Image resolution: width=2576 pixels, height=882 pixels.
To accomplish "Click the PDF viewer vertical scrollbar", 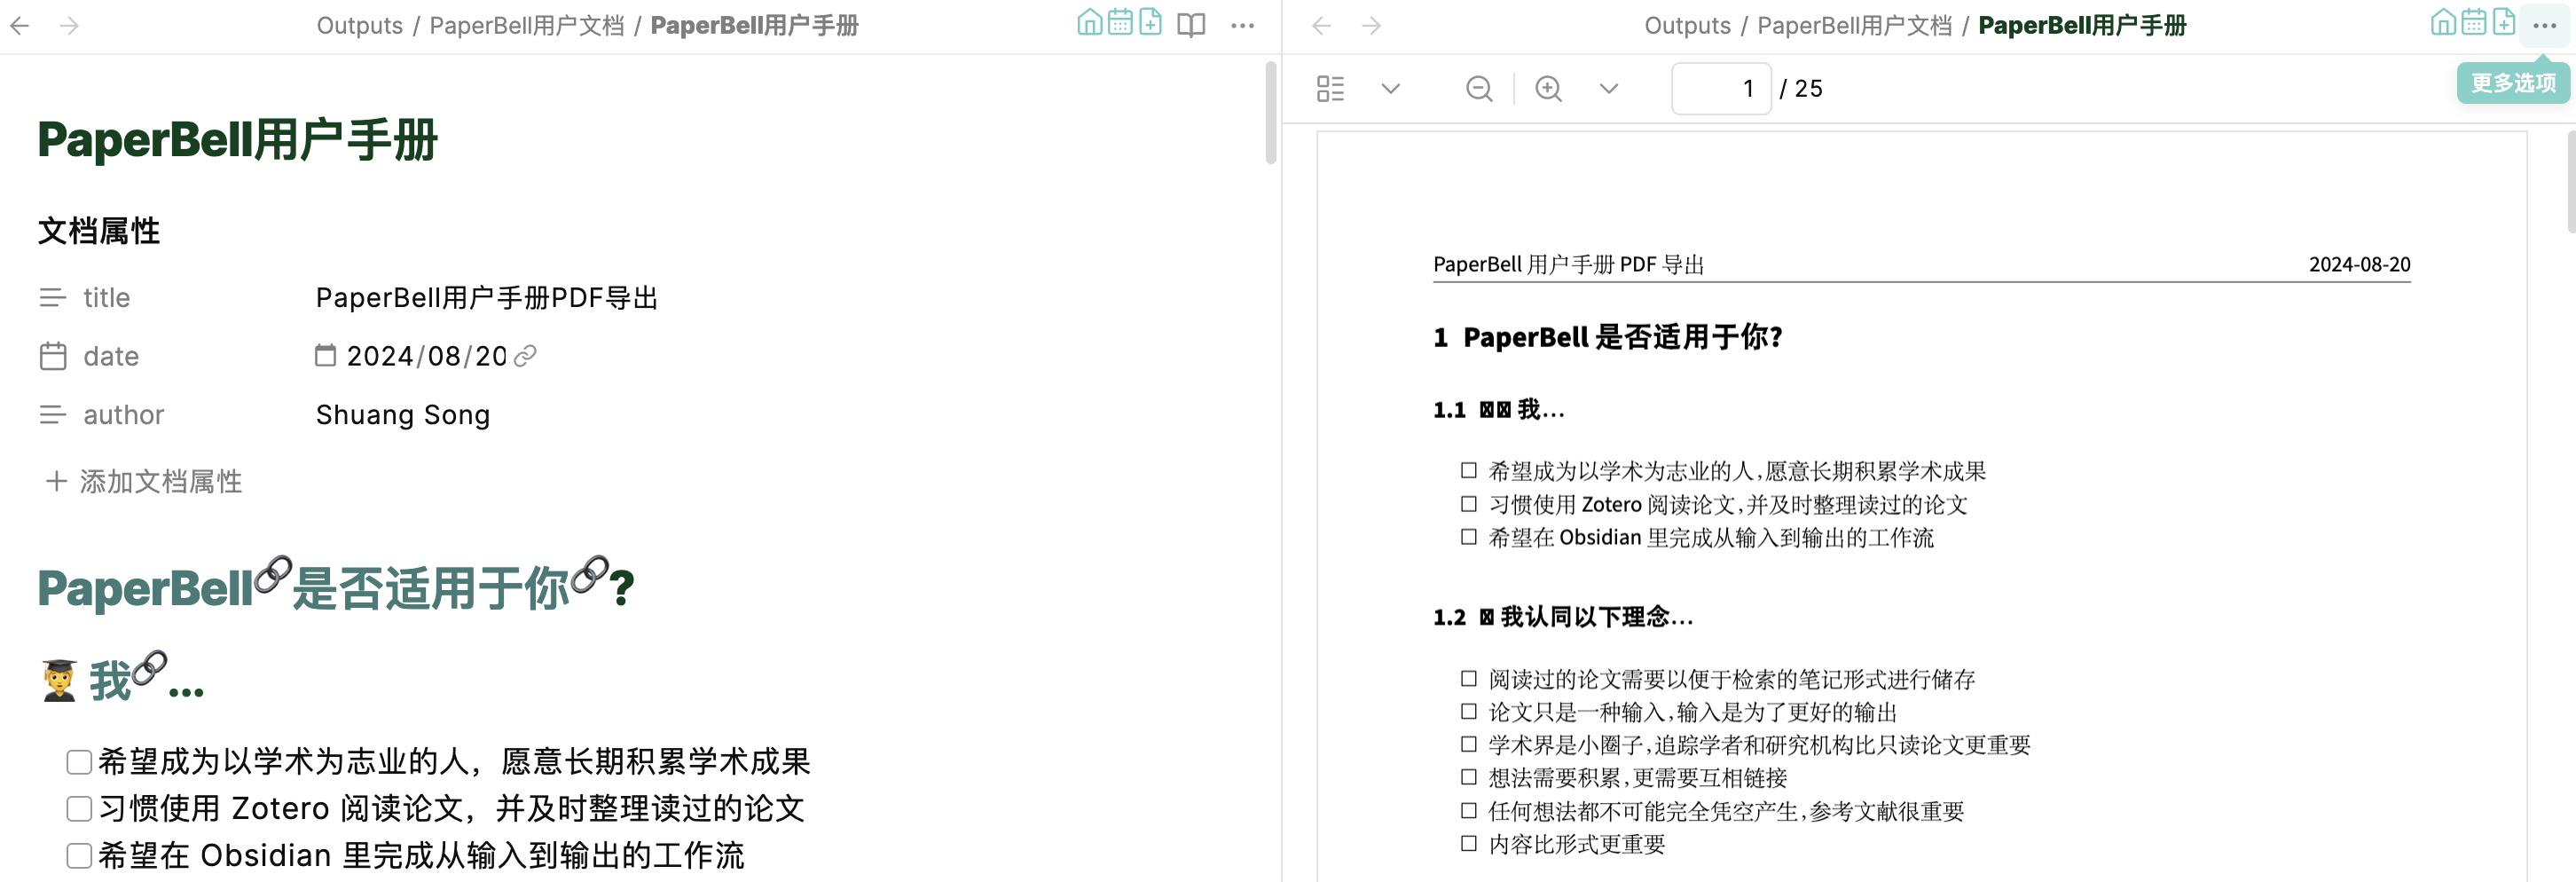I will point(2570,180).
